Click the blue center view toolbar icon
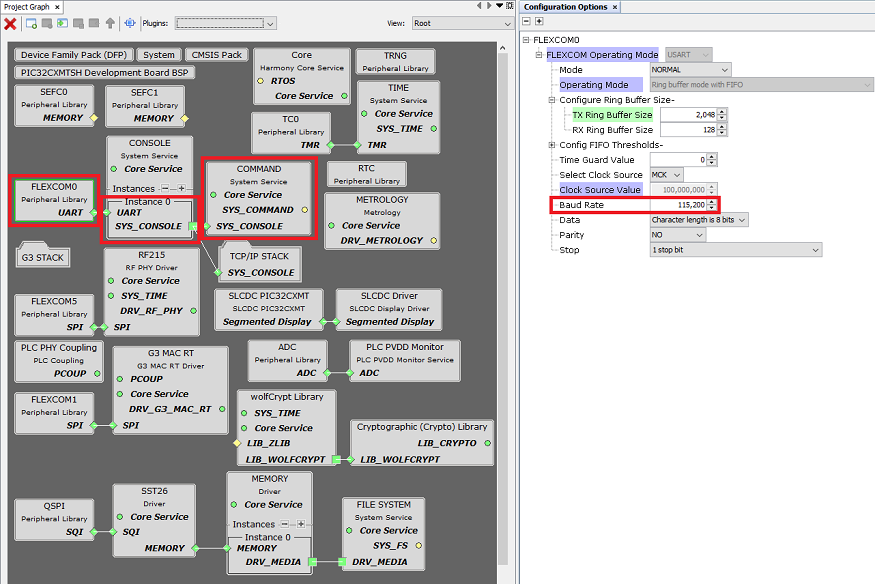The height and width of the screenshot is (584, 875). (130, 23)
